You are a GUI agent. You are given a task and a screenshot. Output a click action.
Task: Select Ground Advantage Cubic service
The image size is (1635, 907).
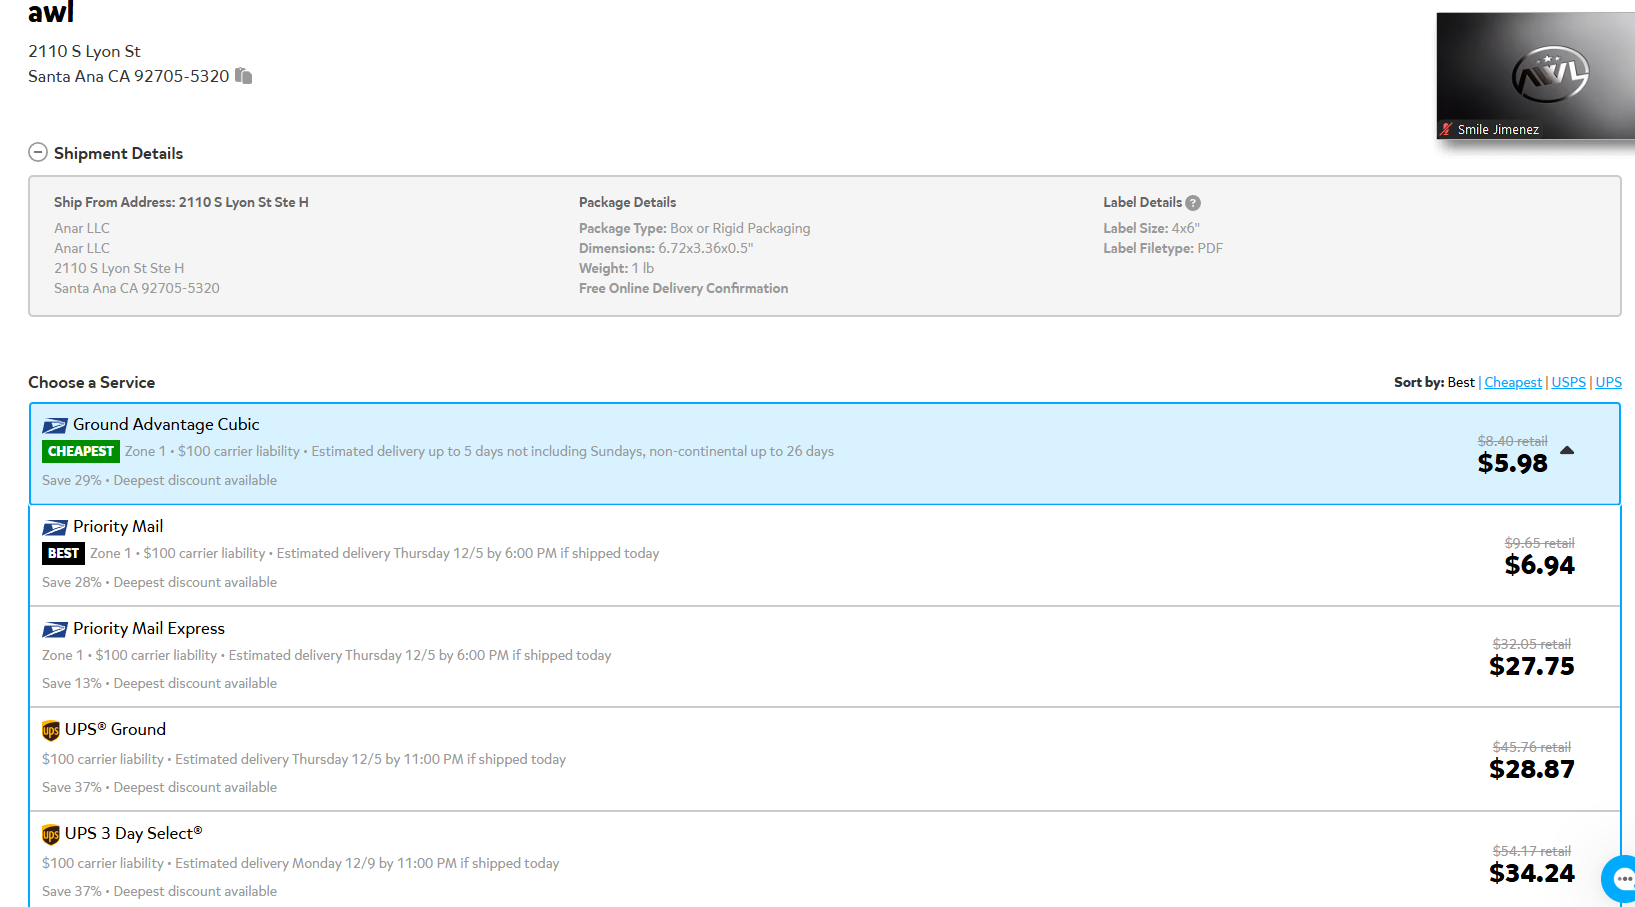[825, 453]
